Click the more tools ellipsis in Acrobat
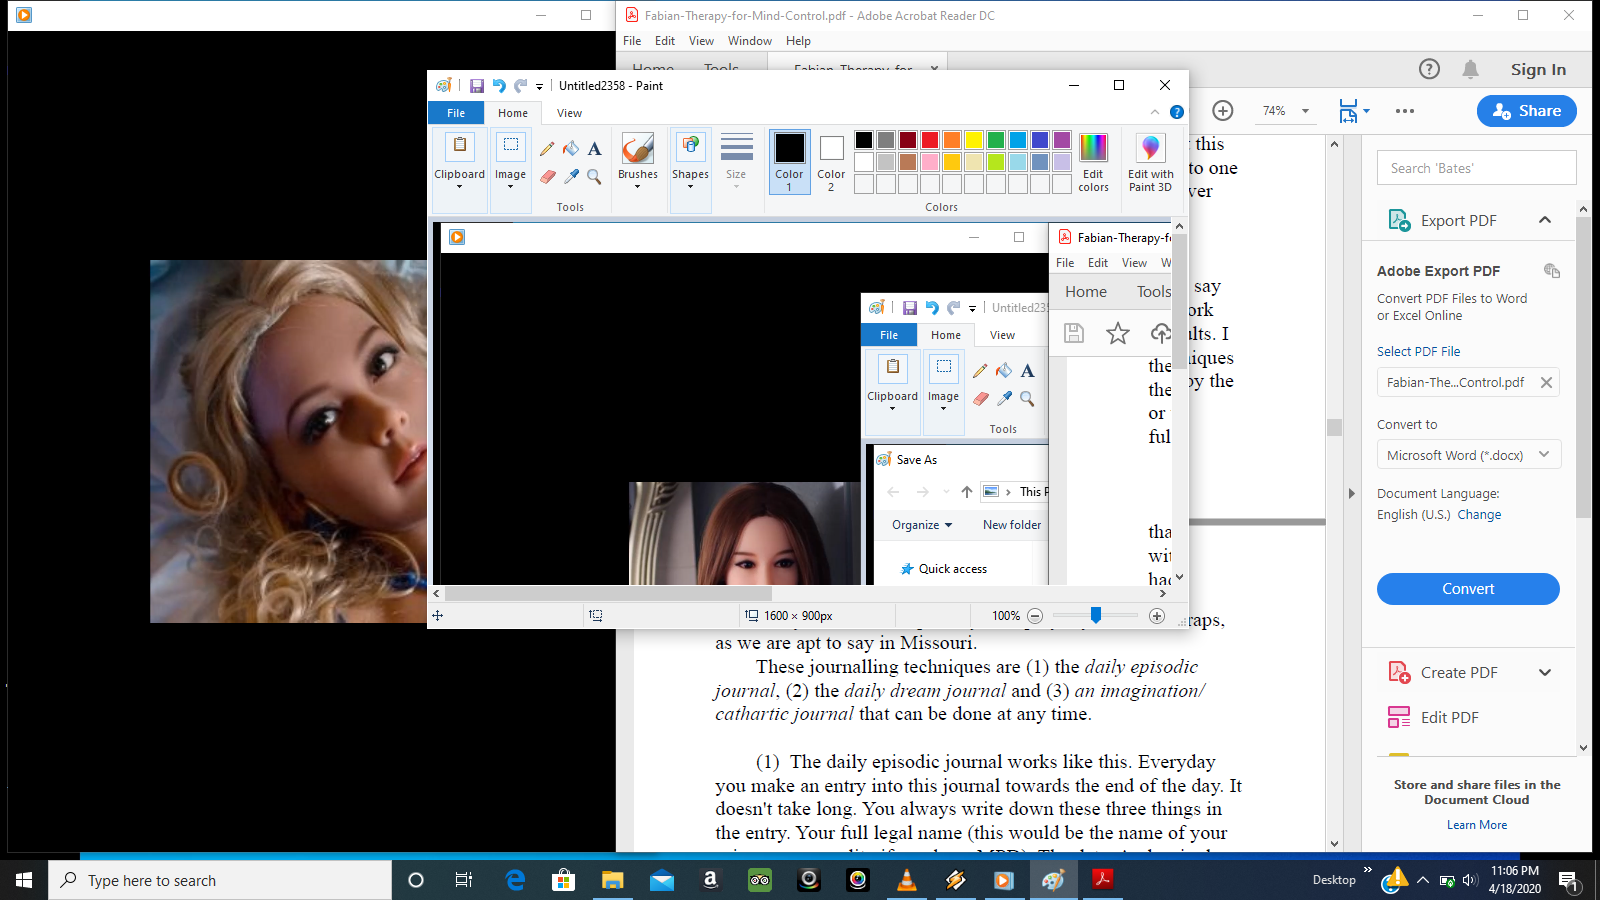 point(1405,111)
